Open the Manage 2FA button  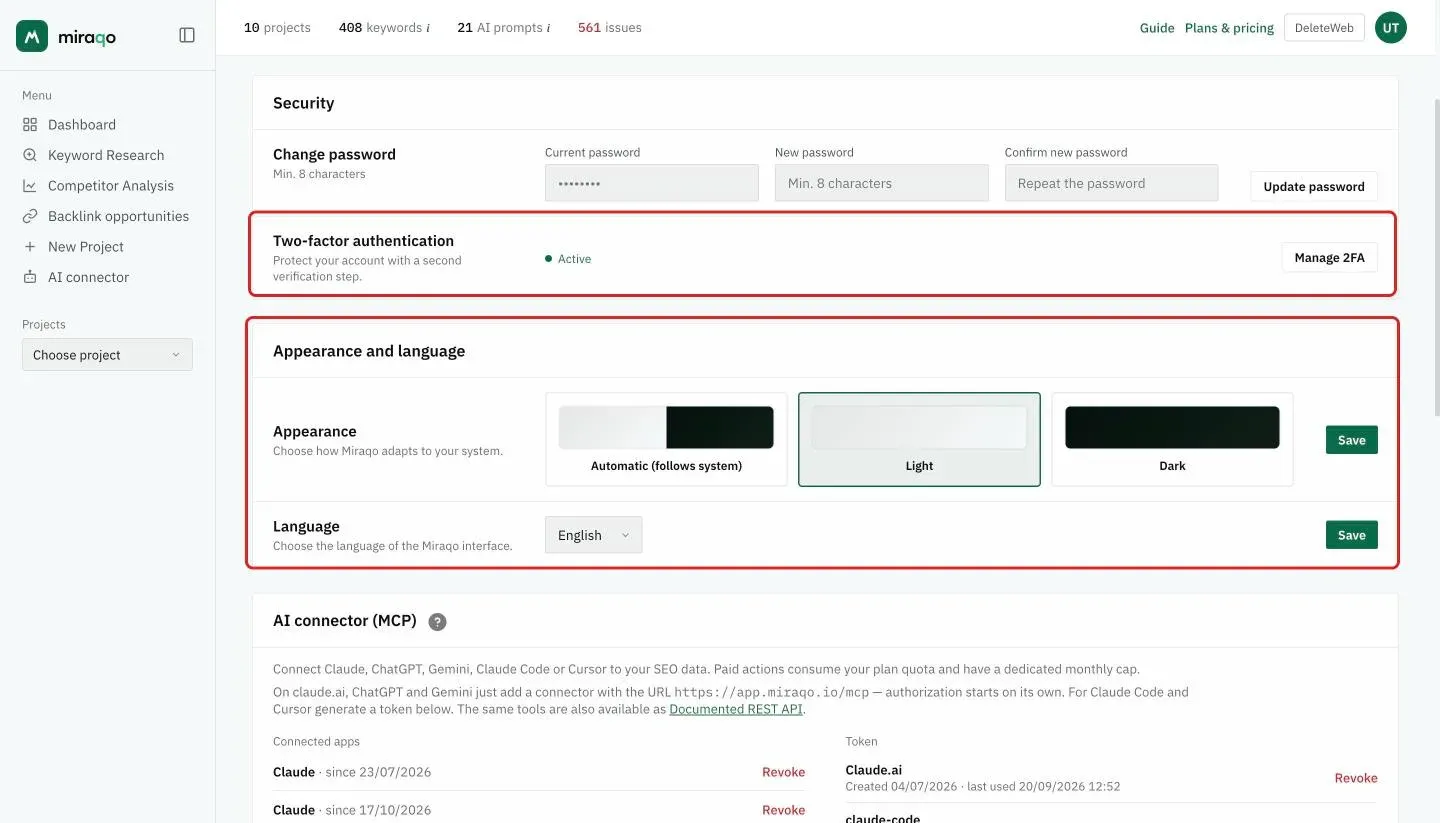[1329, 258]
